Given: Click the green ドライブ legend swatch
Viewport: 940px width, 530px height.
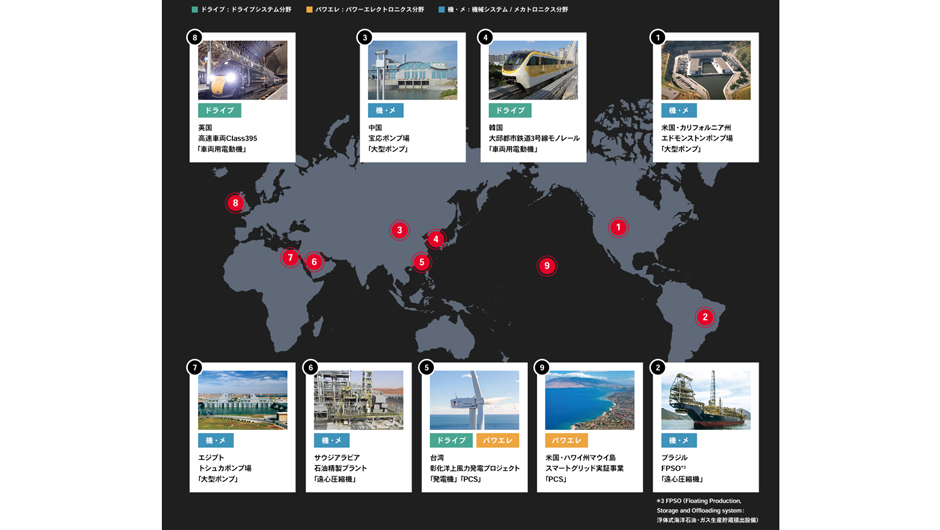Looking at the screenshot, I should [x=195, y=9].
